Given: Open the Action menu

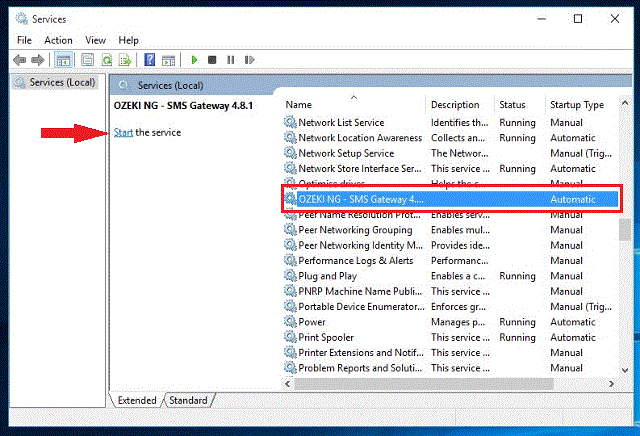Looking at the screenshot, I should click(x=58, y=40).
